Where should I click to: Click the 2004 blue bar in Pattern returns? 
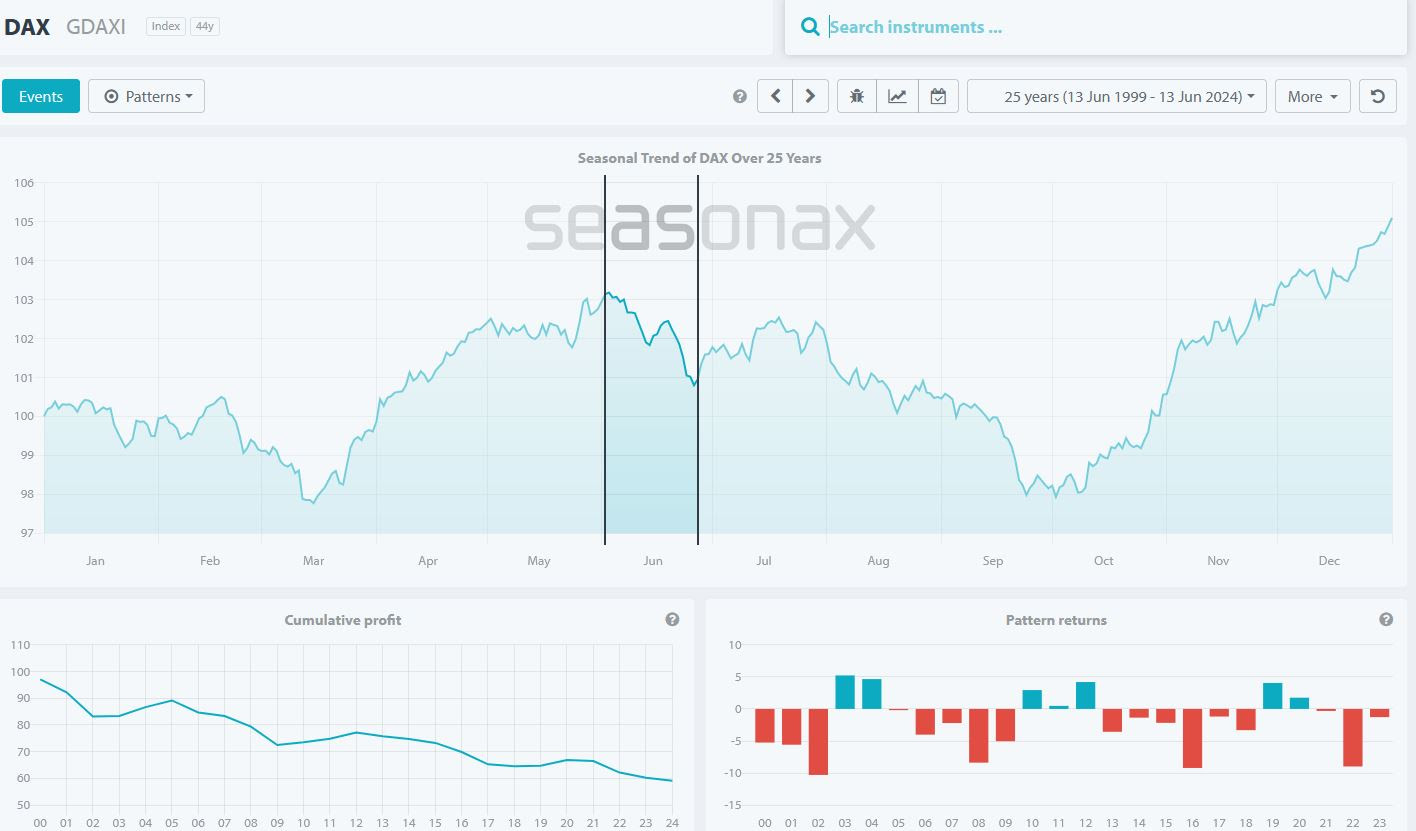(872, 694)
